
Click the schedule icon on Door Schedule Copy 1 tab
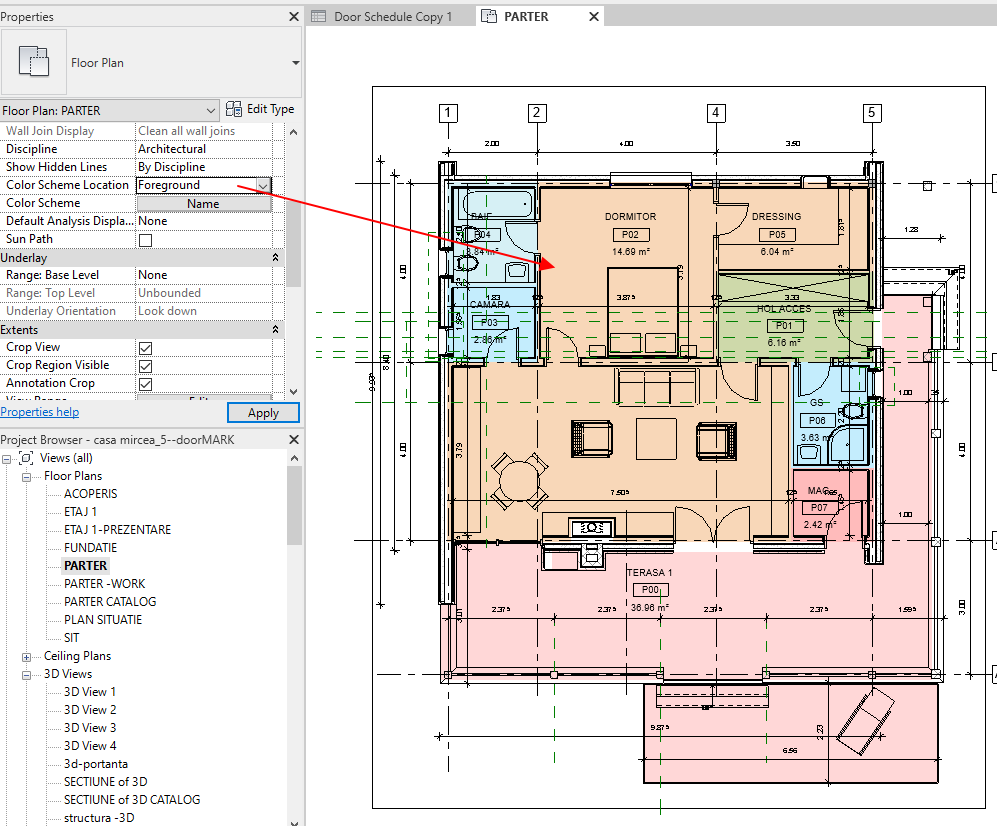click(319, 16)
